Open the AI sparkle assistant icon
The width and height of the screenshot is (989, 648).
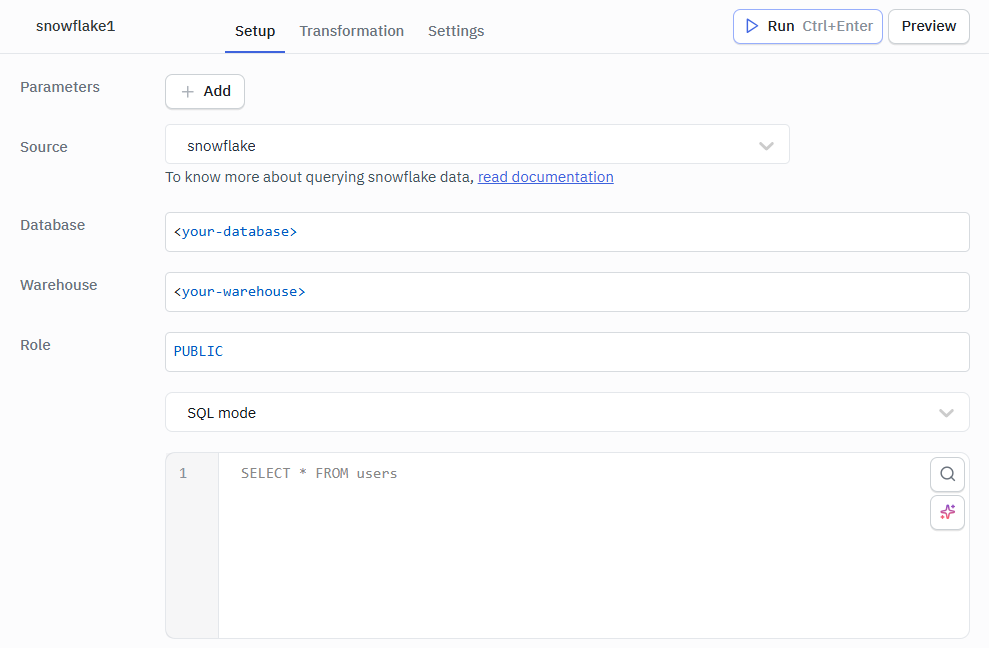tap(947, 512)
